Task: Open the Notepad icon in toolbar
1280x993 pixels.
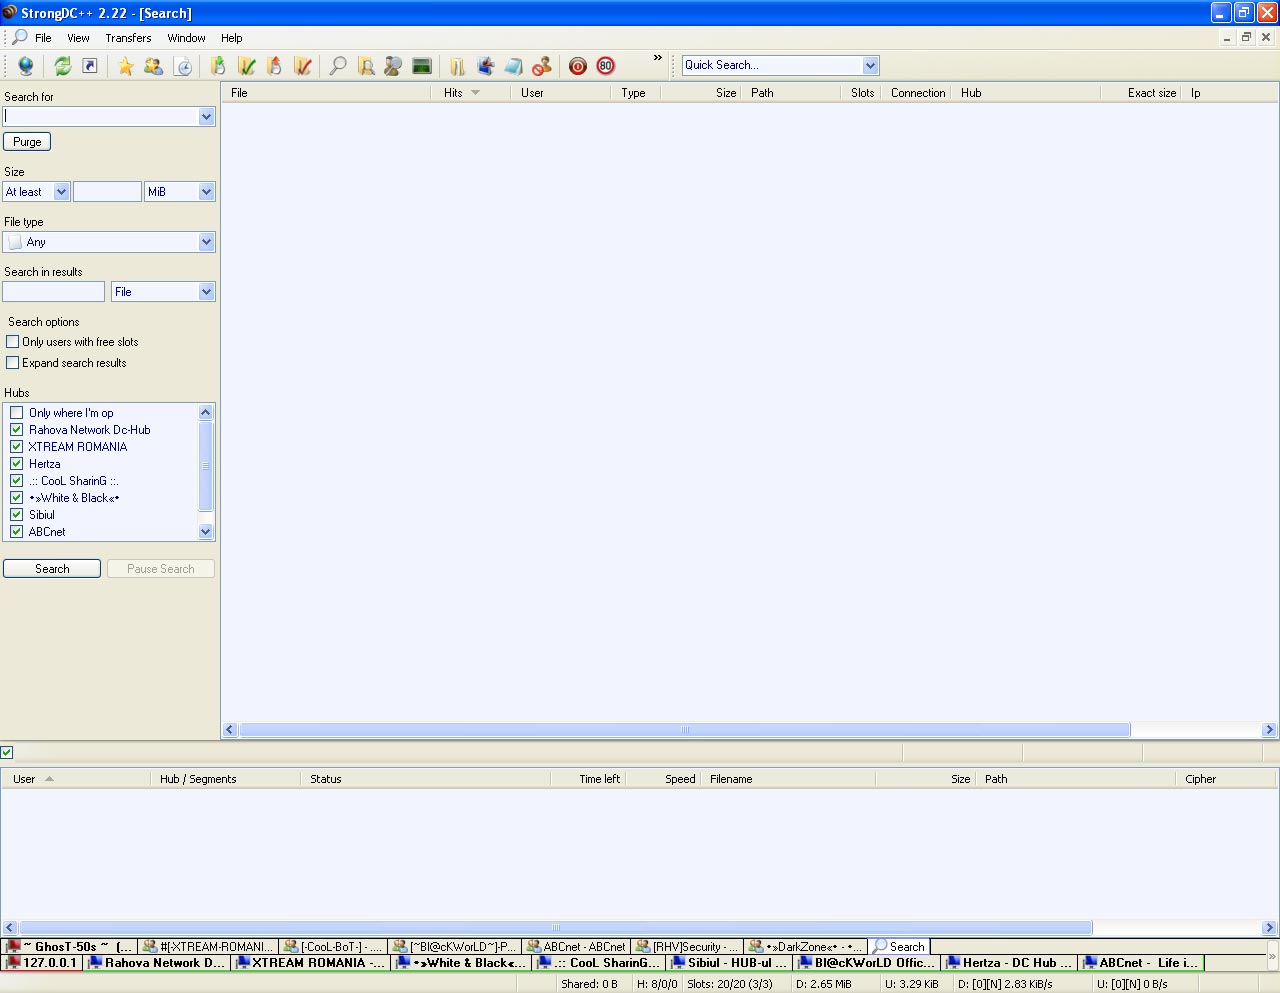Action: (x=513, y=66)
